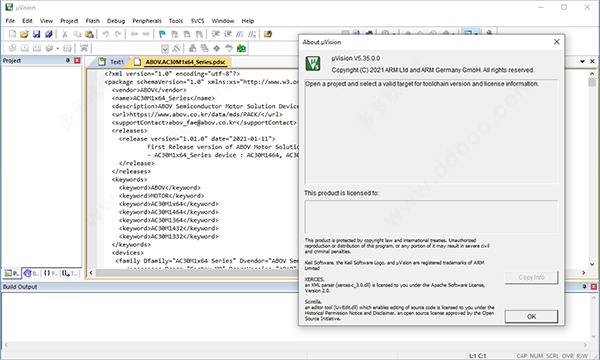Switch to the Functions panel tab
This screenshot has height=360, width=600.
tap(51, 273)
